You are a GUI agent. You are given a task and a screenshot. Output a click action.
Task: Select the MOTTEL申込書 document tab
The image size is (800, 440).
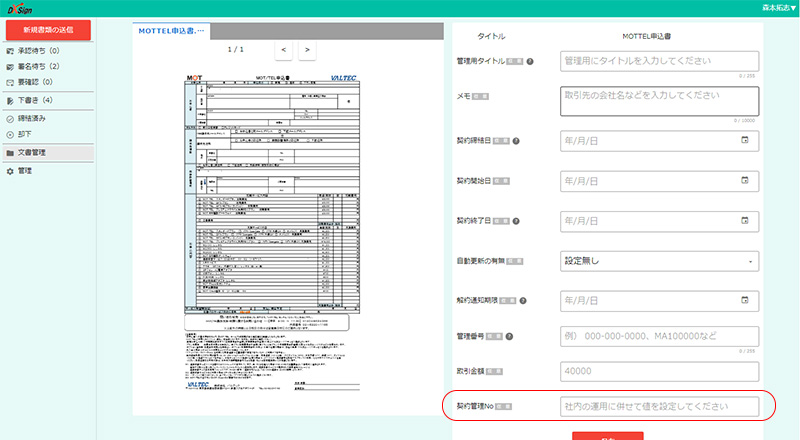[171, 31]
